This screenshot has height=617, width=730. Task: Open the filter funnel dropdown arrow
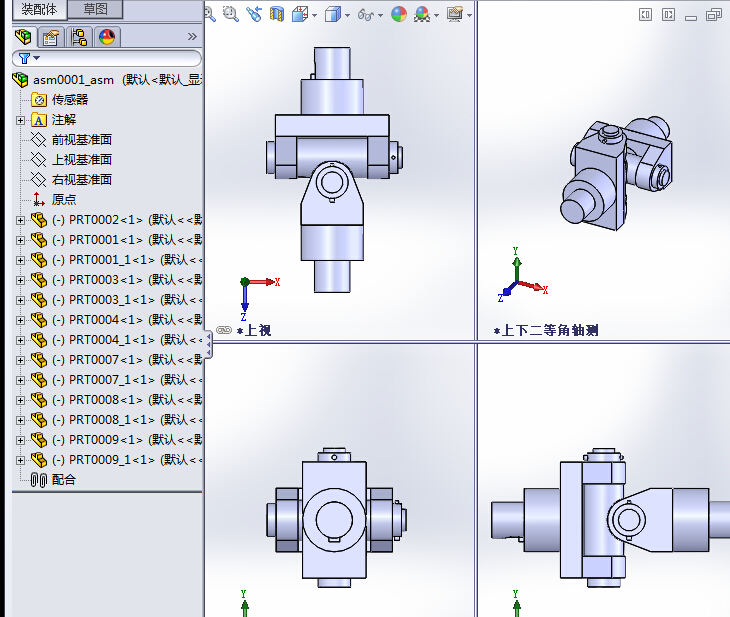pyautogui.click(x=37, y=58)
